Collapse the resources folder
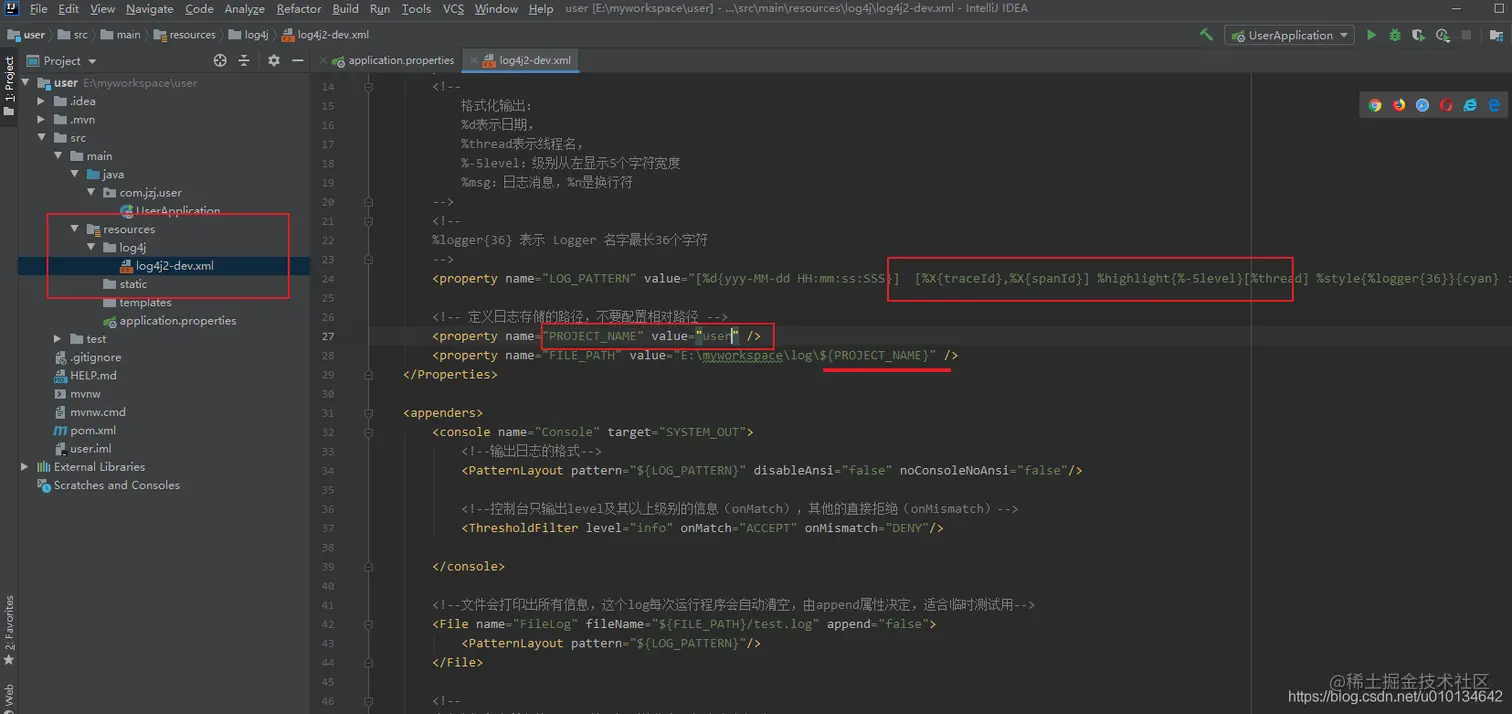This screenshot has height=714, width=1512. (74, 229)
